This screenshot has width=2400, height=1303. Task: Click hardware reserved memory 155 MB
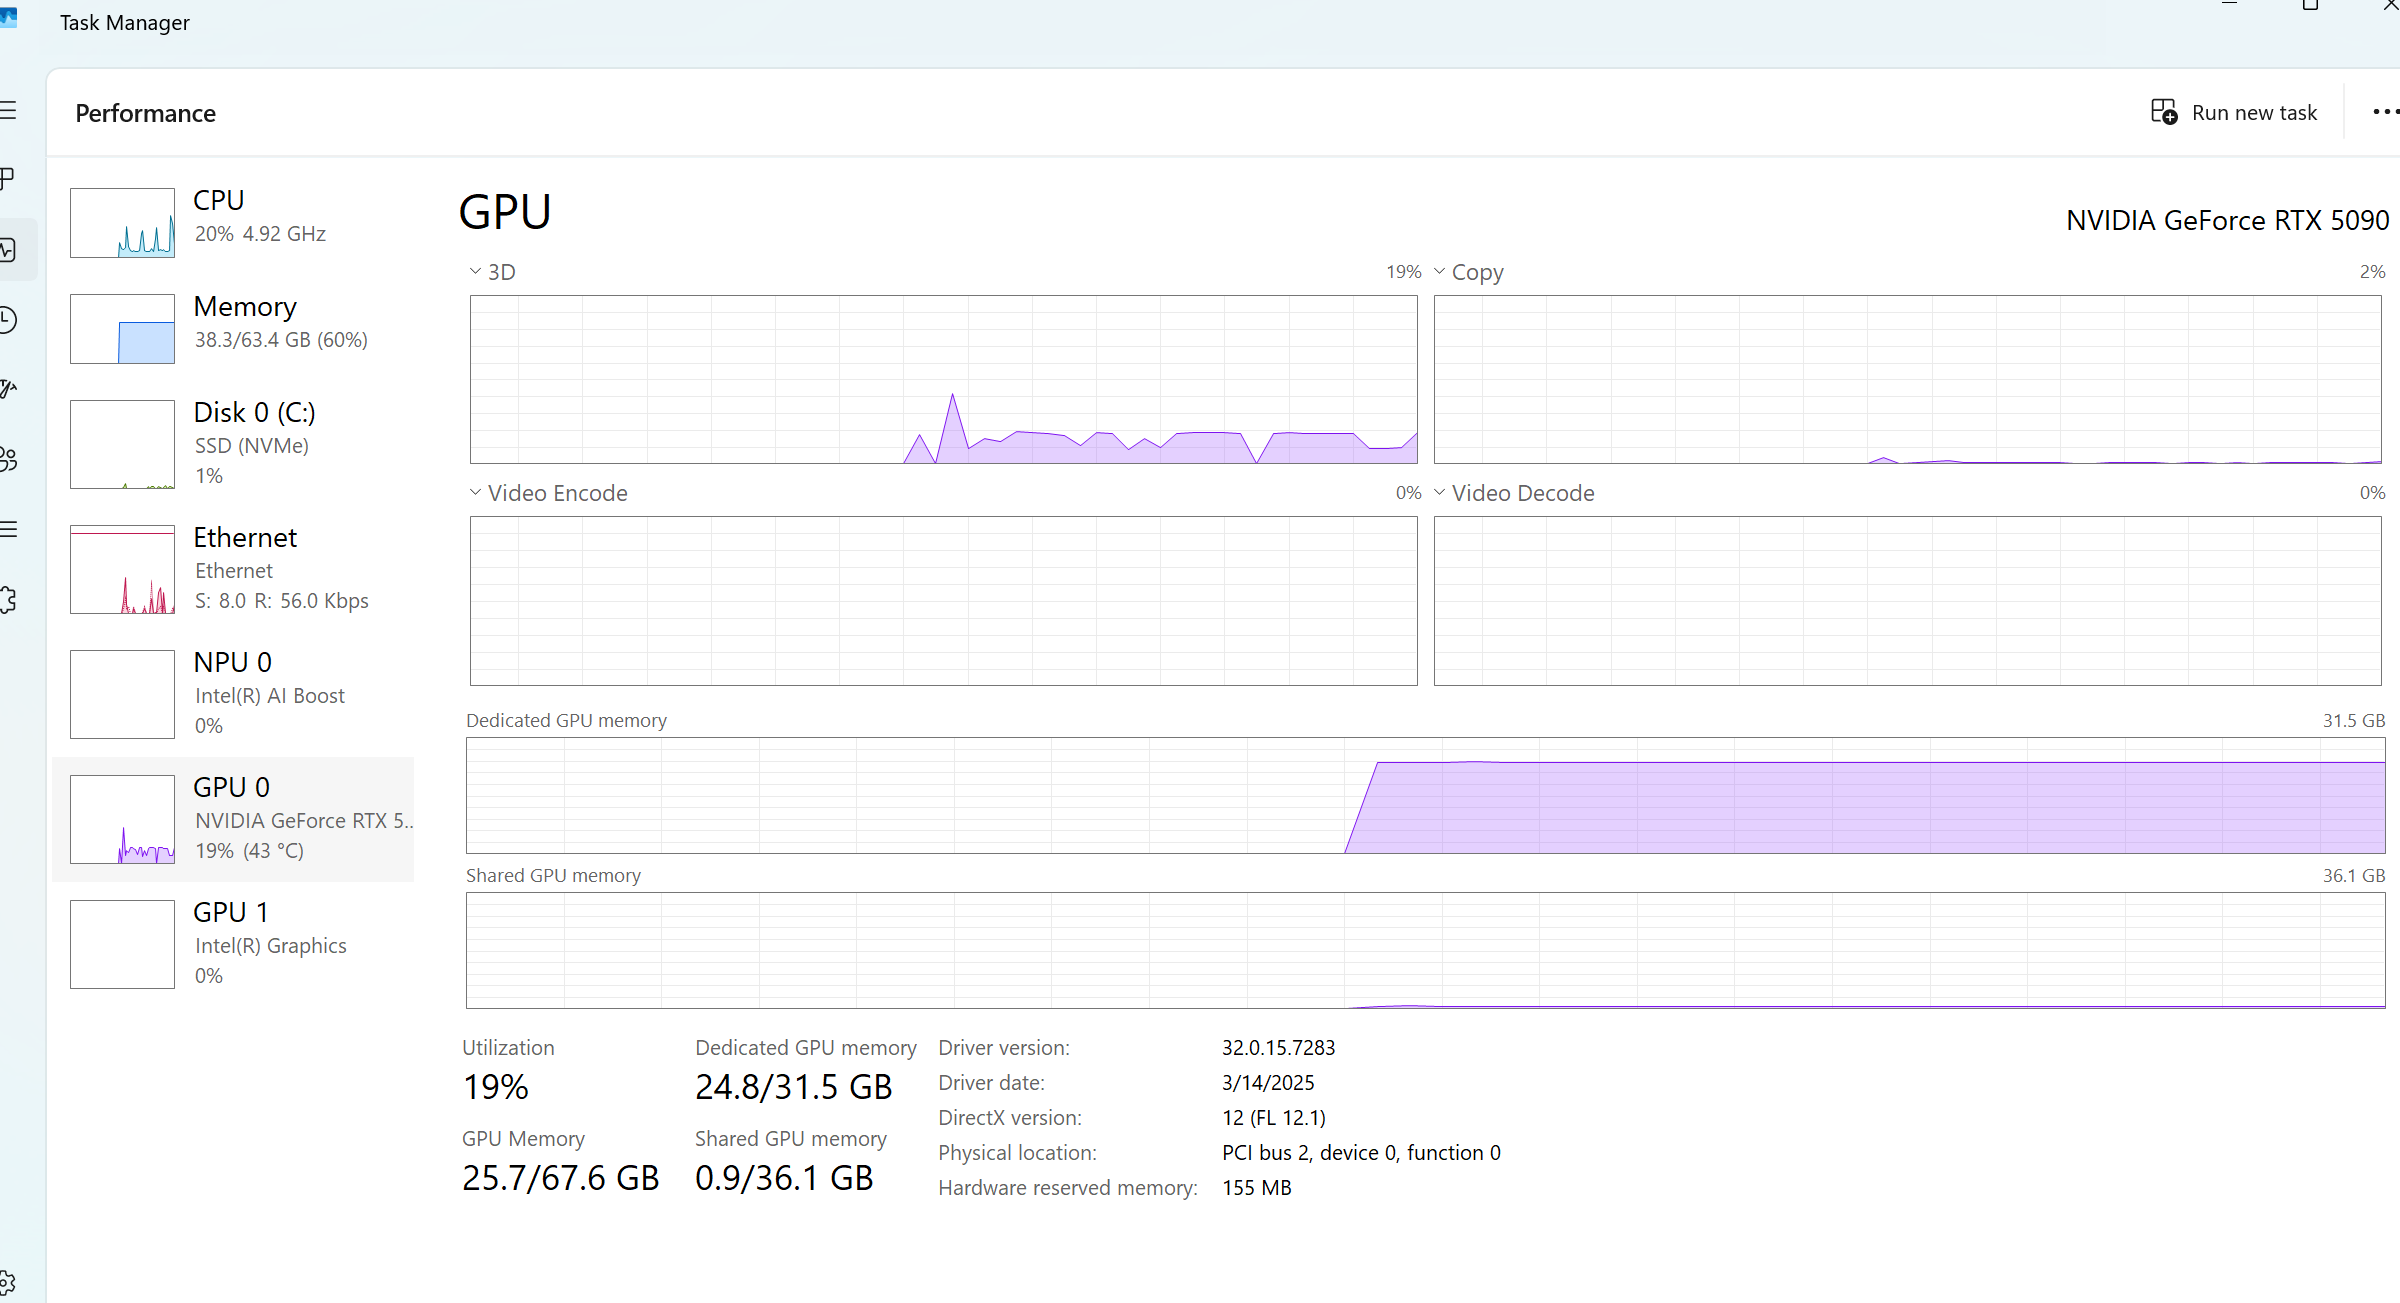[1257, 1188]
